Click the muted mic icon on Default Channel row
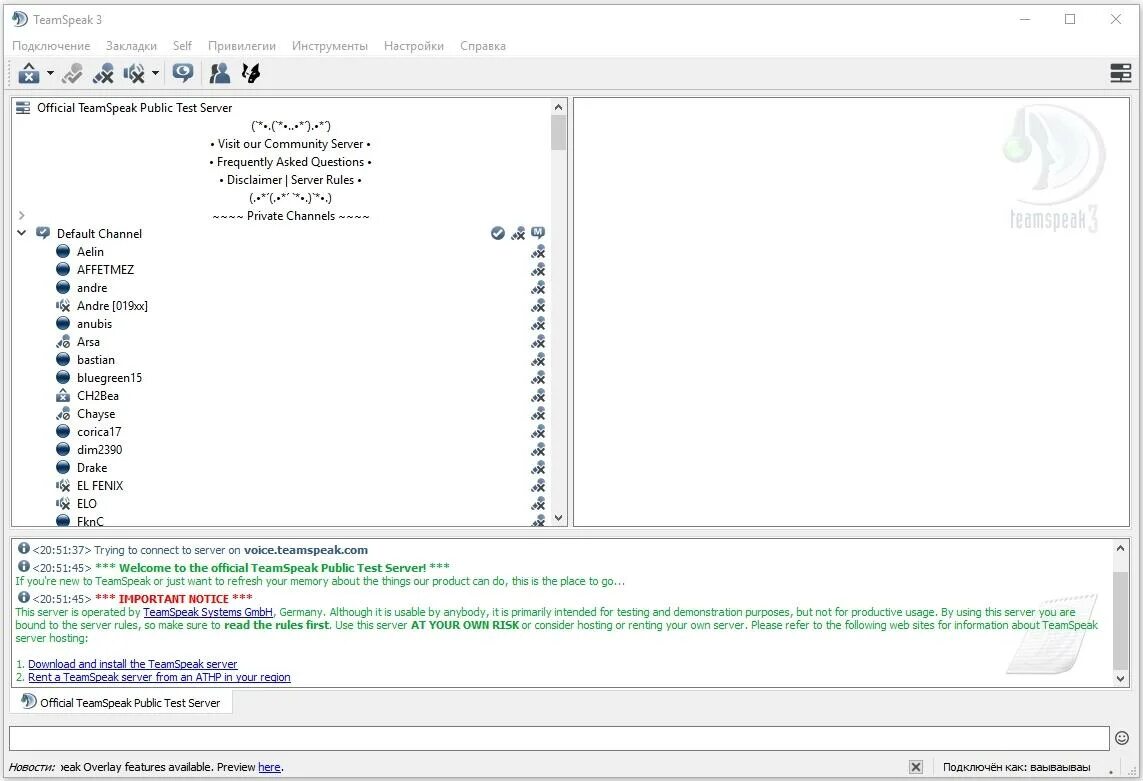The height and width of the screenshot is (781, 1143). tap(518, 233)
